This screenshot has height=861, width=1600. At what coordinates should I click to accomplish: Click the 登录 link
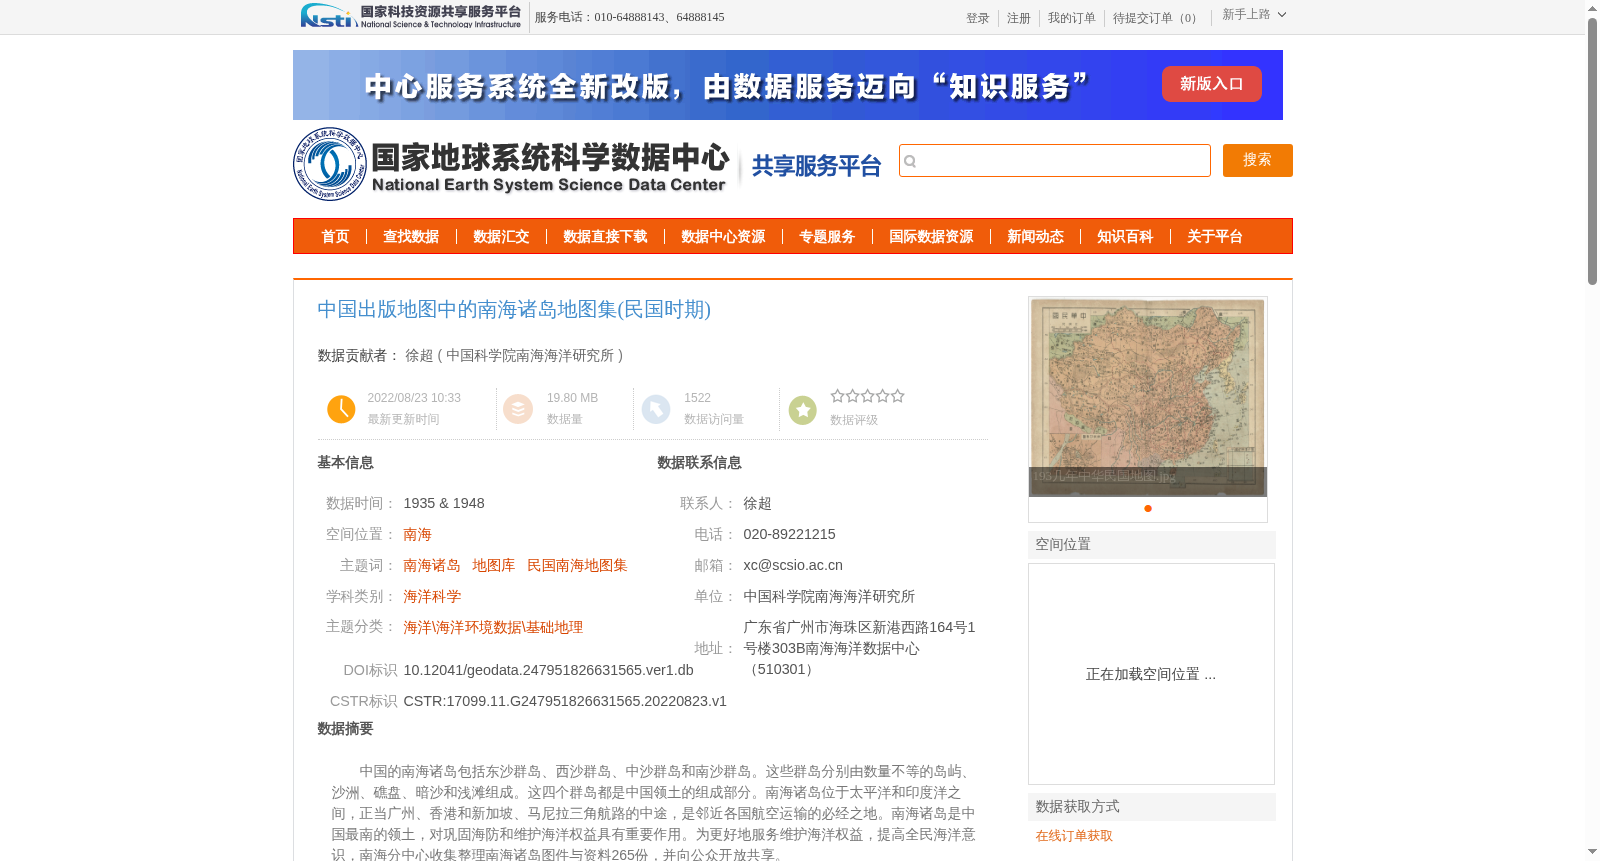[977, 18]
